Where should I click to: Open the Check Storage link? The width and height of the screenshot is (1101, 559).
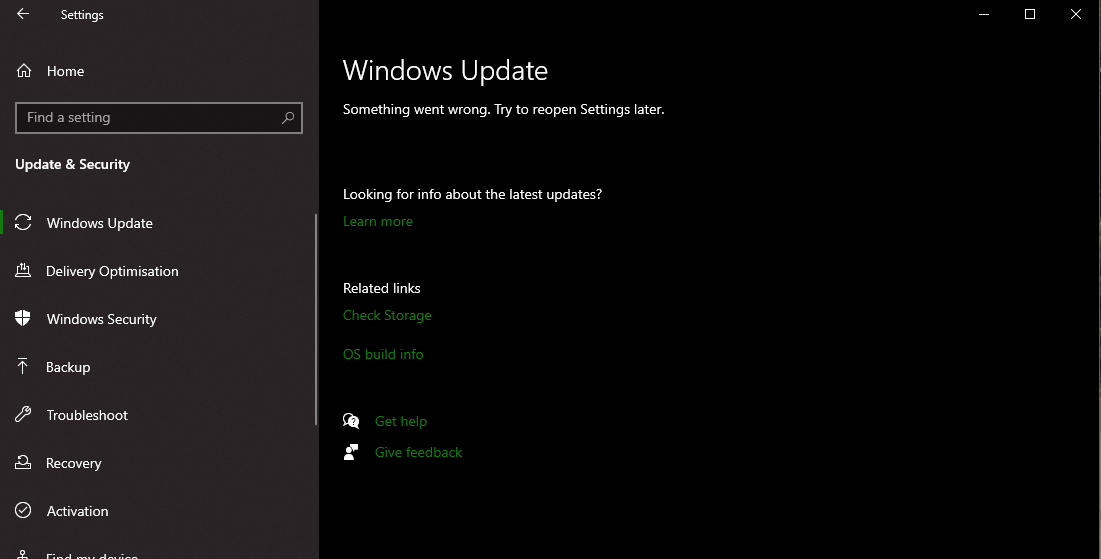pyautogui.click(x=387, y=316)
